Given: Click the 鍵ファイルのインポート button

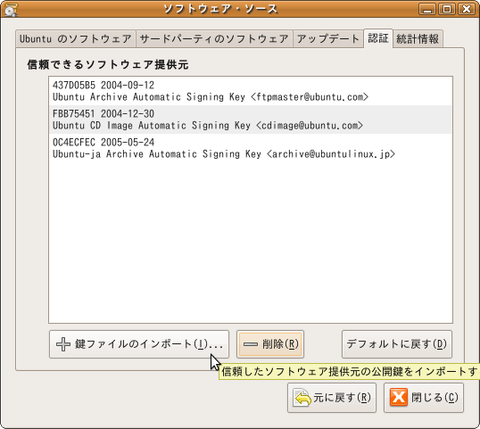Looking at the screenshot, I should point(139,344).
